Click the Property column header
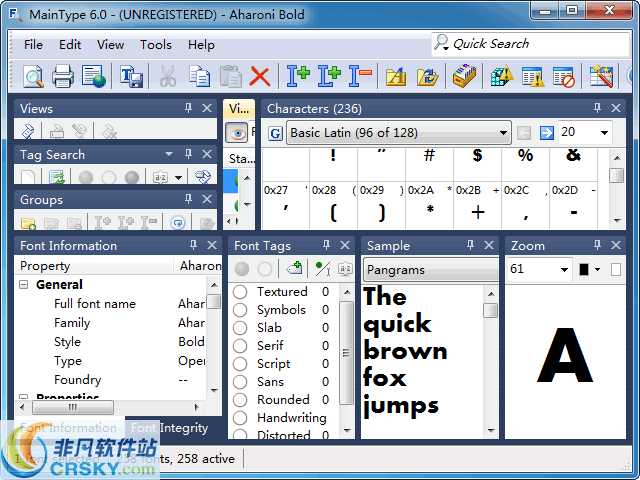 pyautogui.click(x=94, y=266)
